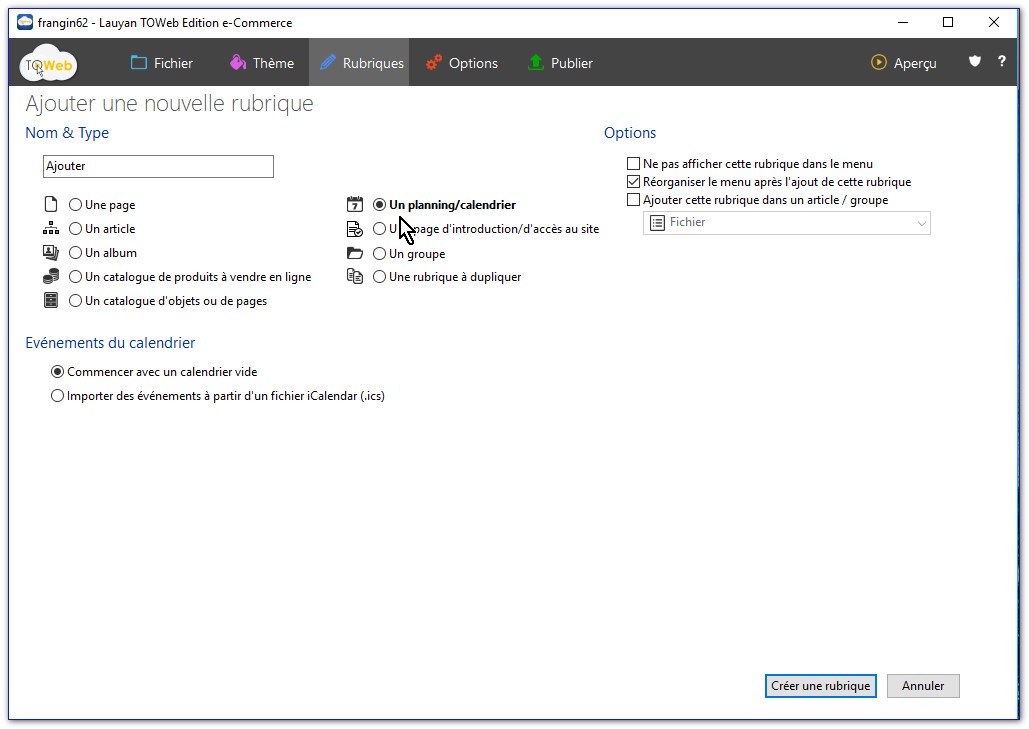Uncheck Réorganiser le menu après l'ajout
This screenshot has height=729, width=1029.
tap(633, 182)
